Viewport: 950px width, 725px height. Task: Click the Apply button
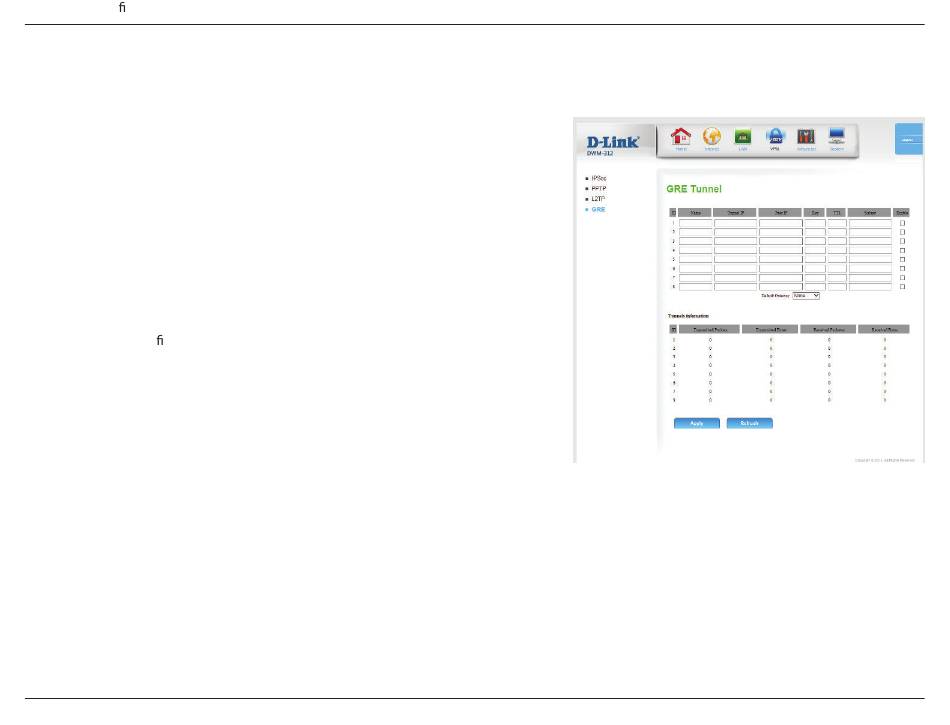[x=697, y=423]
